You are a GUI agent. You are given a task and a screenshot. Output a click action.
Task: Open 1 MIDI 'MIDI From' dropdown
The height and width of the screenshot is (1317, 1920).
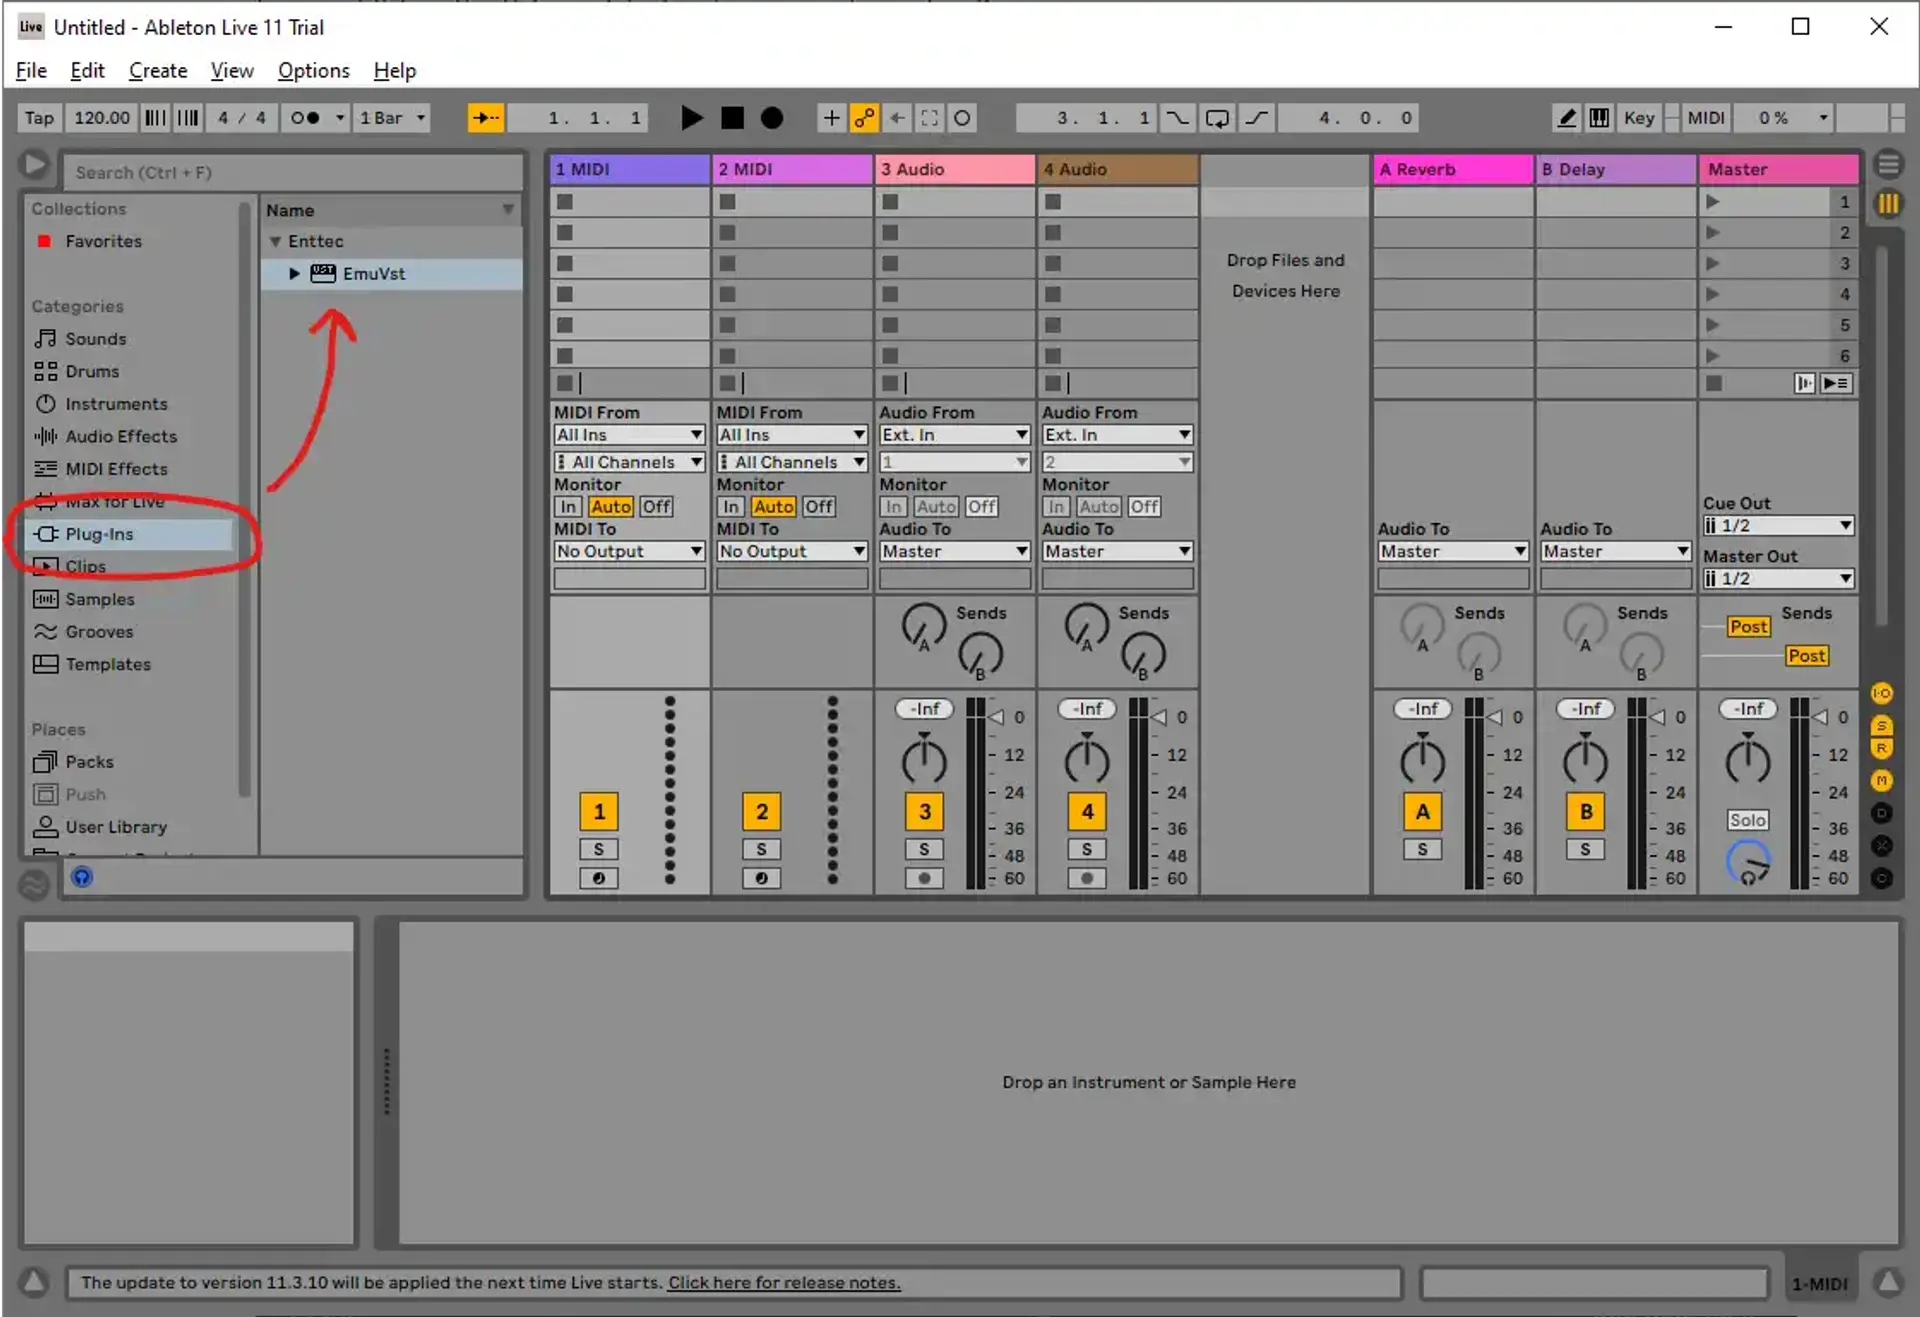pyautogui.click(x=629, y=435)
